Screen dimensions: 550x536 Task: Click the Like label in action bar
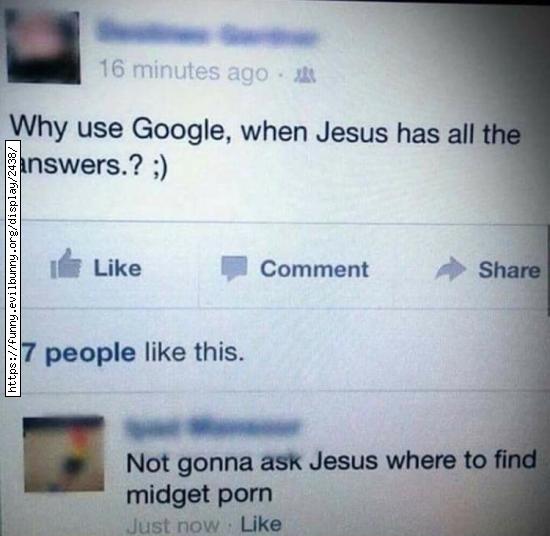tap(118, 268)
